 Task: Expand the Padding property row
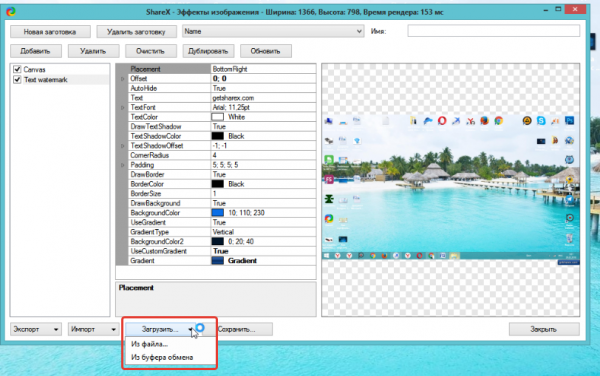pos(122,165)
